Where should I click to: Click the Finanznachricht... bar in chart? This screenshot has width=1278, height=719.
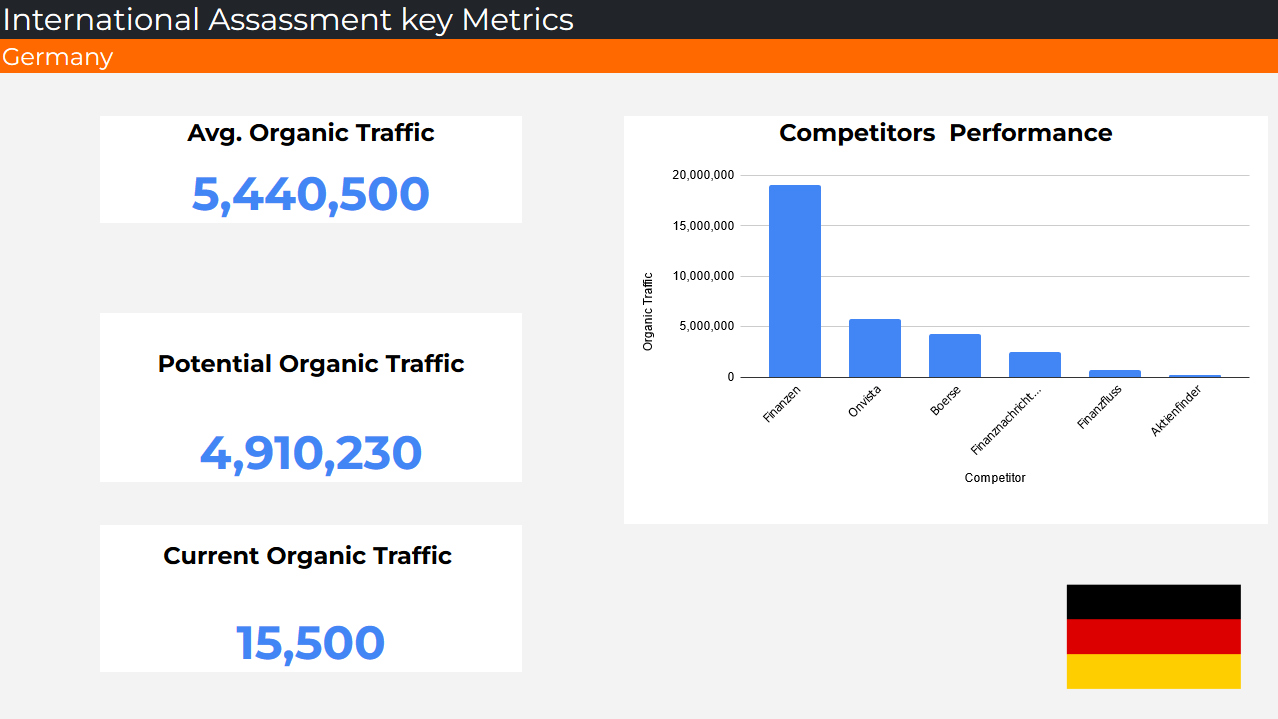point(1034,365)
